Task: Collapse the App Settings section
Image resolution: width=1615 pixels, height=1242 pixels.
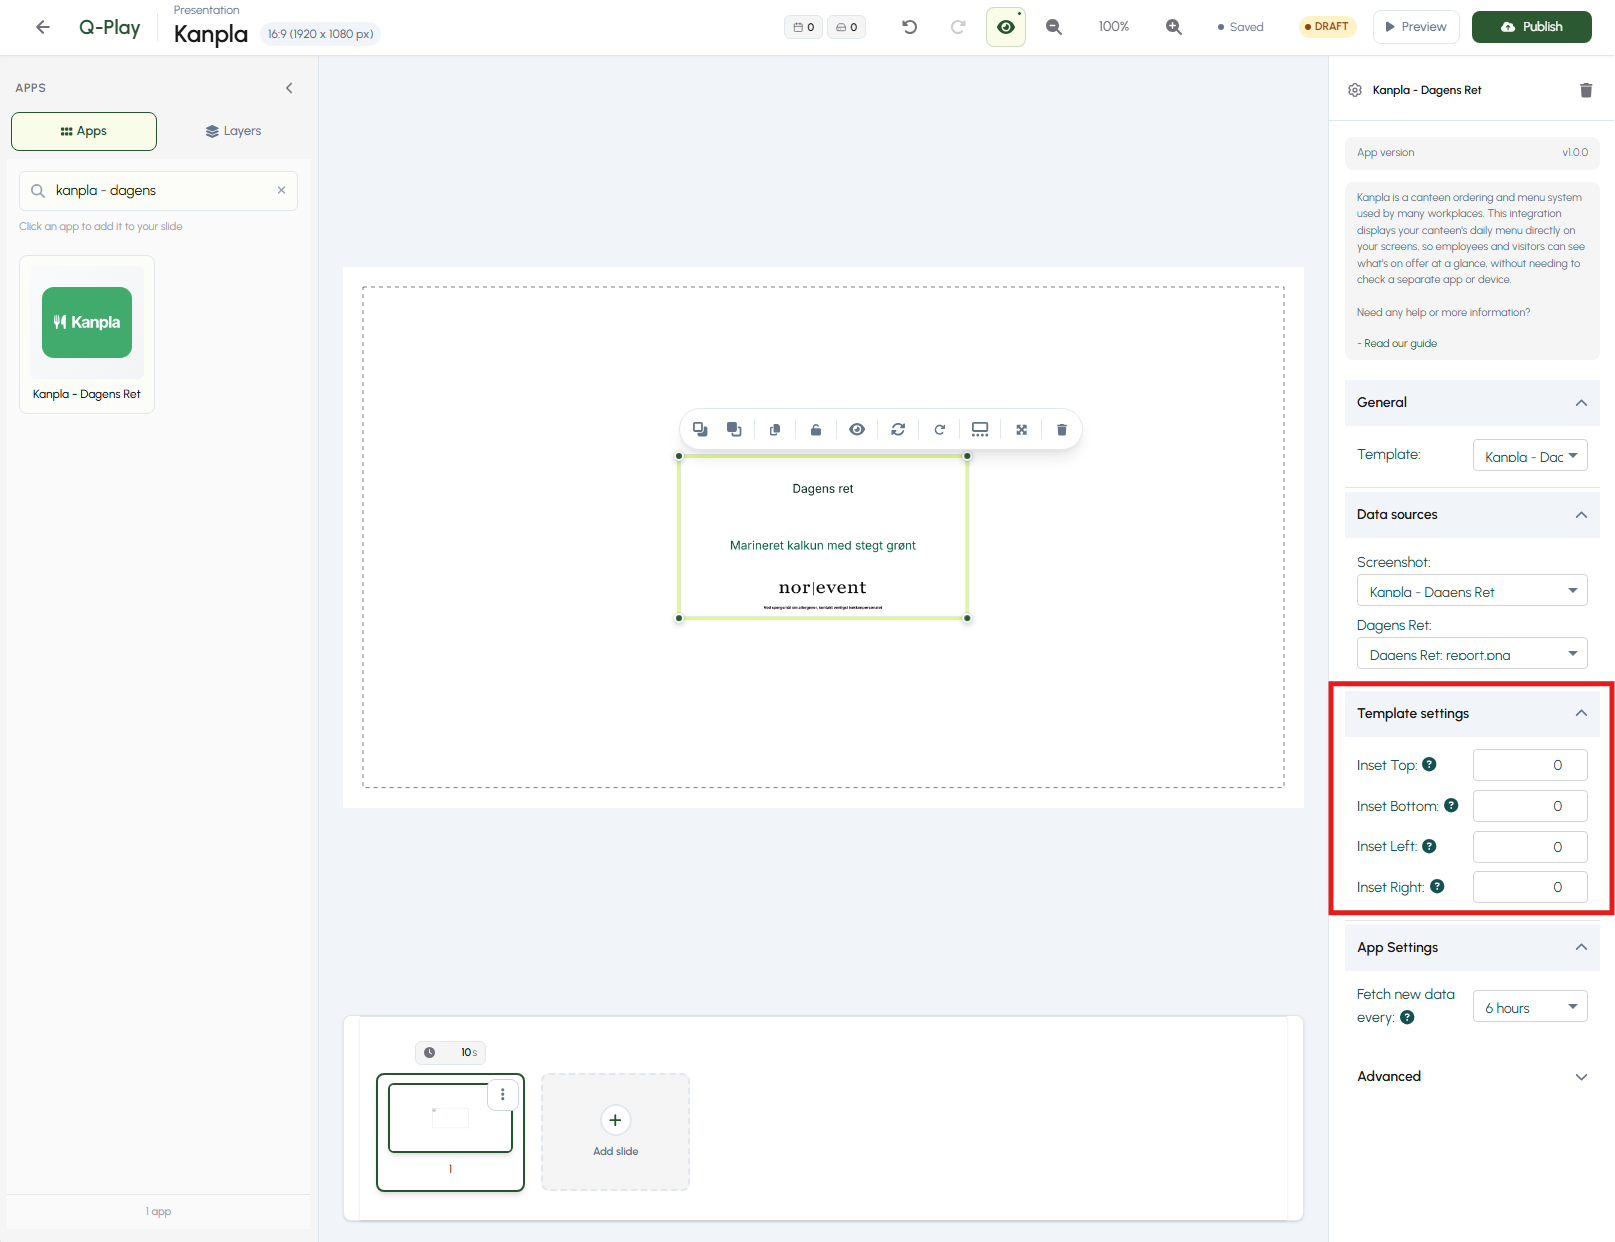Action: 1581,947
